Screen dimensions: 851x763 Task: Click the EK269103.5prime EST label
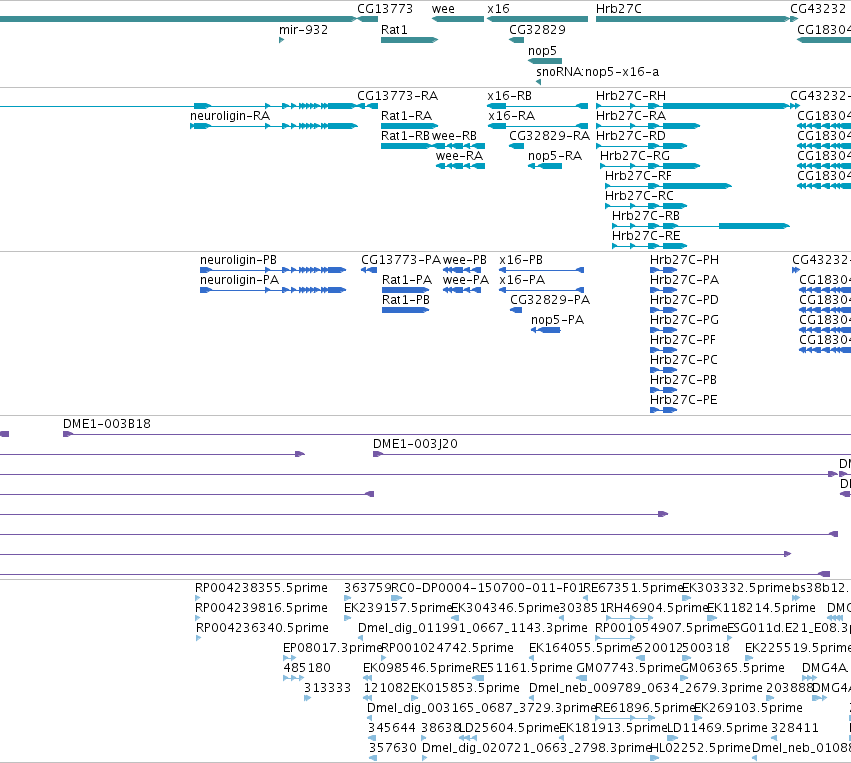click(x=748, y=709)
